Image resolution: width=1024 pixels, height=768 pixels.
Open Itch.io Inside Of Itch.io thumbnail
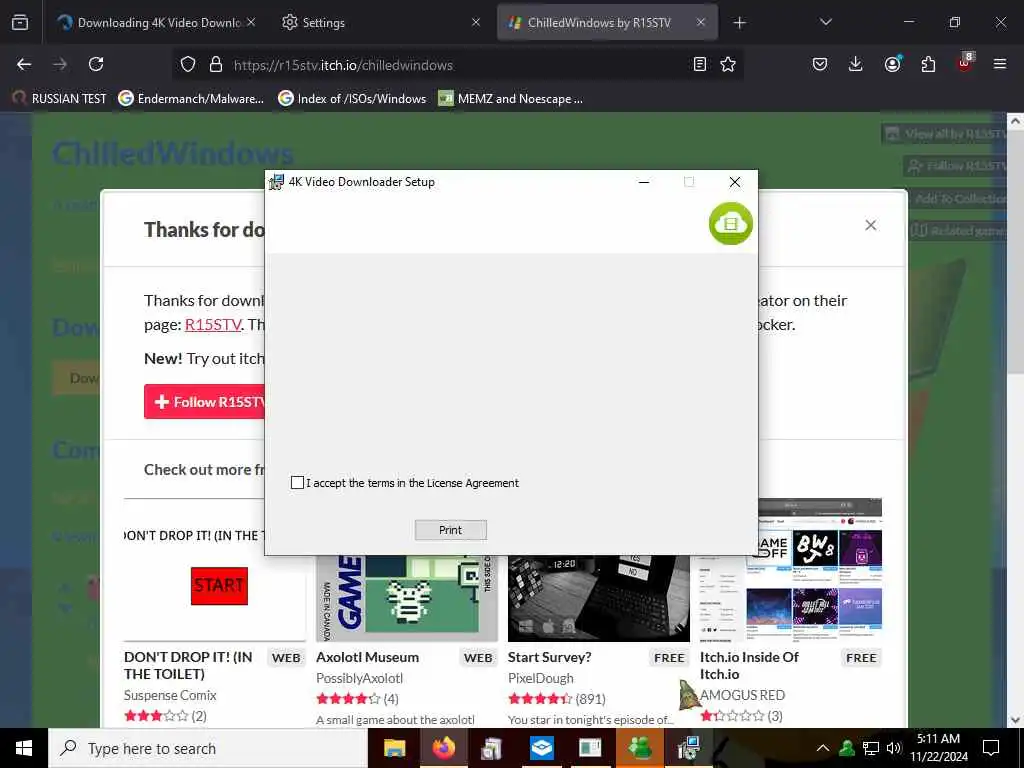(791, 570)
